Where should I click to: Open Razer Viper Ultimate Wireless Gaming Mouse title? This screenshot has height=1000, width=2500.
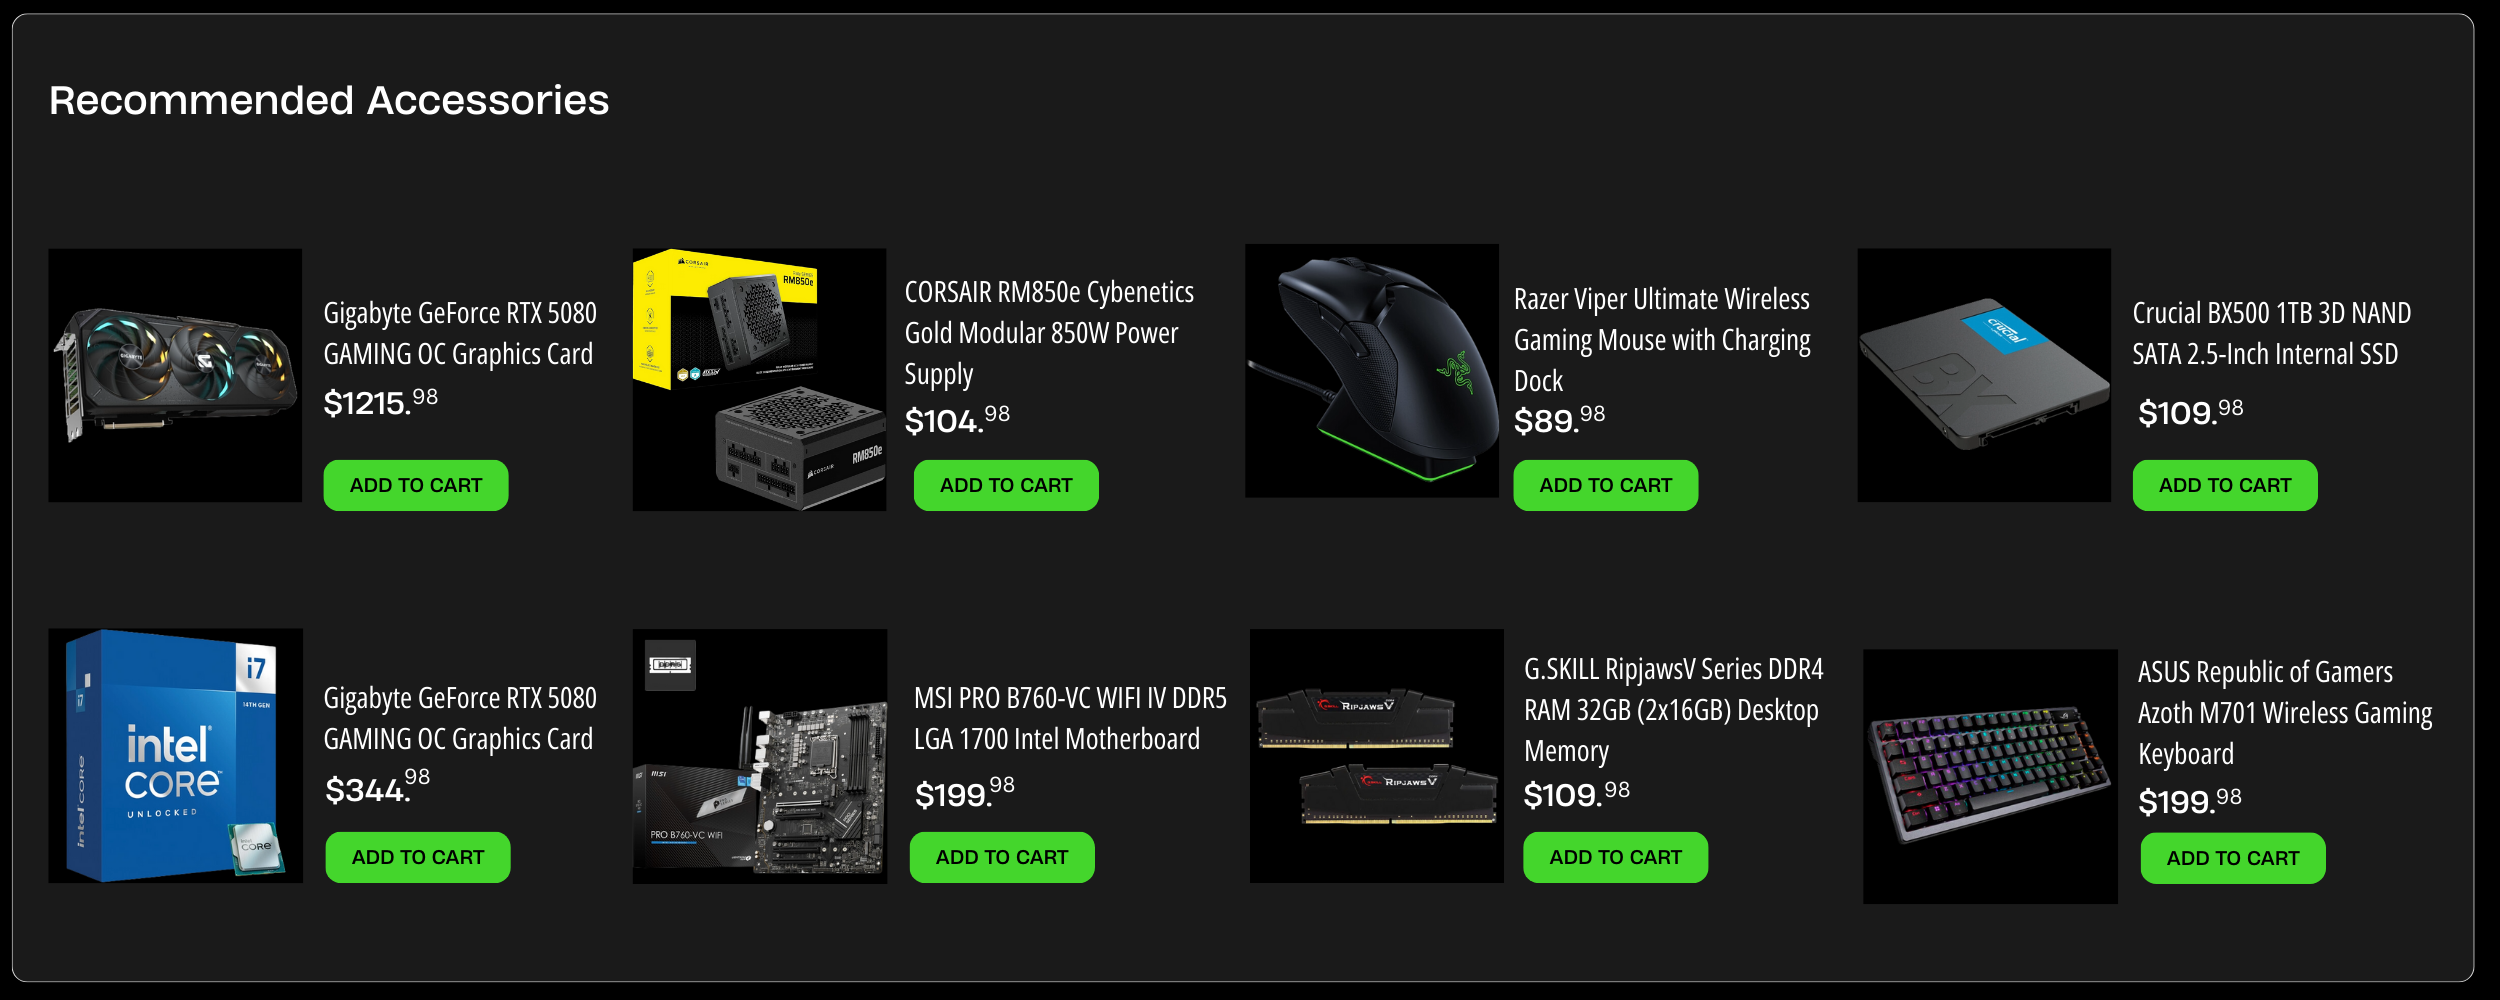coord(1662,340)
